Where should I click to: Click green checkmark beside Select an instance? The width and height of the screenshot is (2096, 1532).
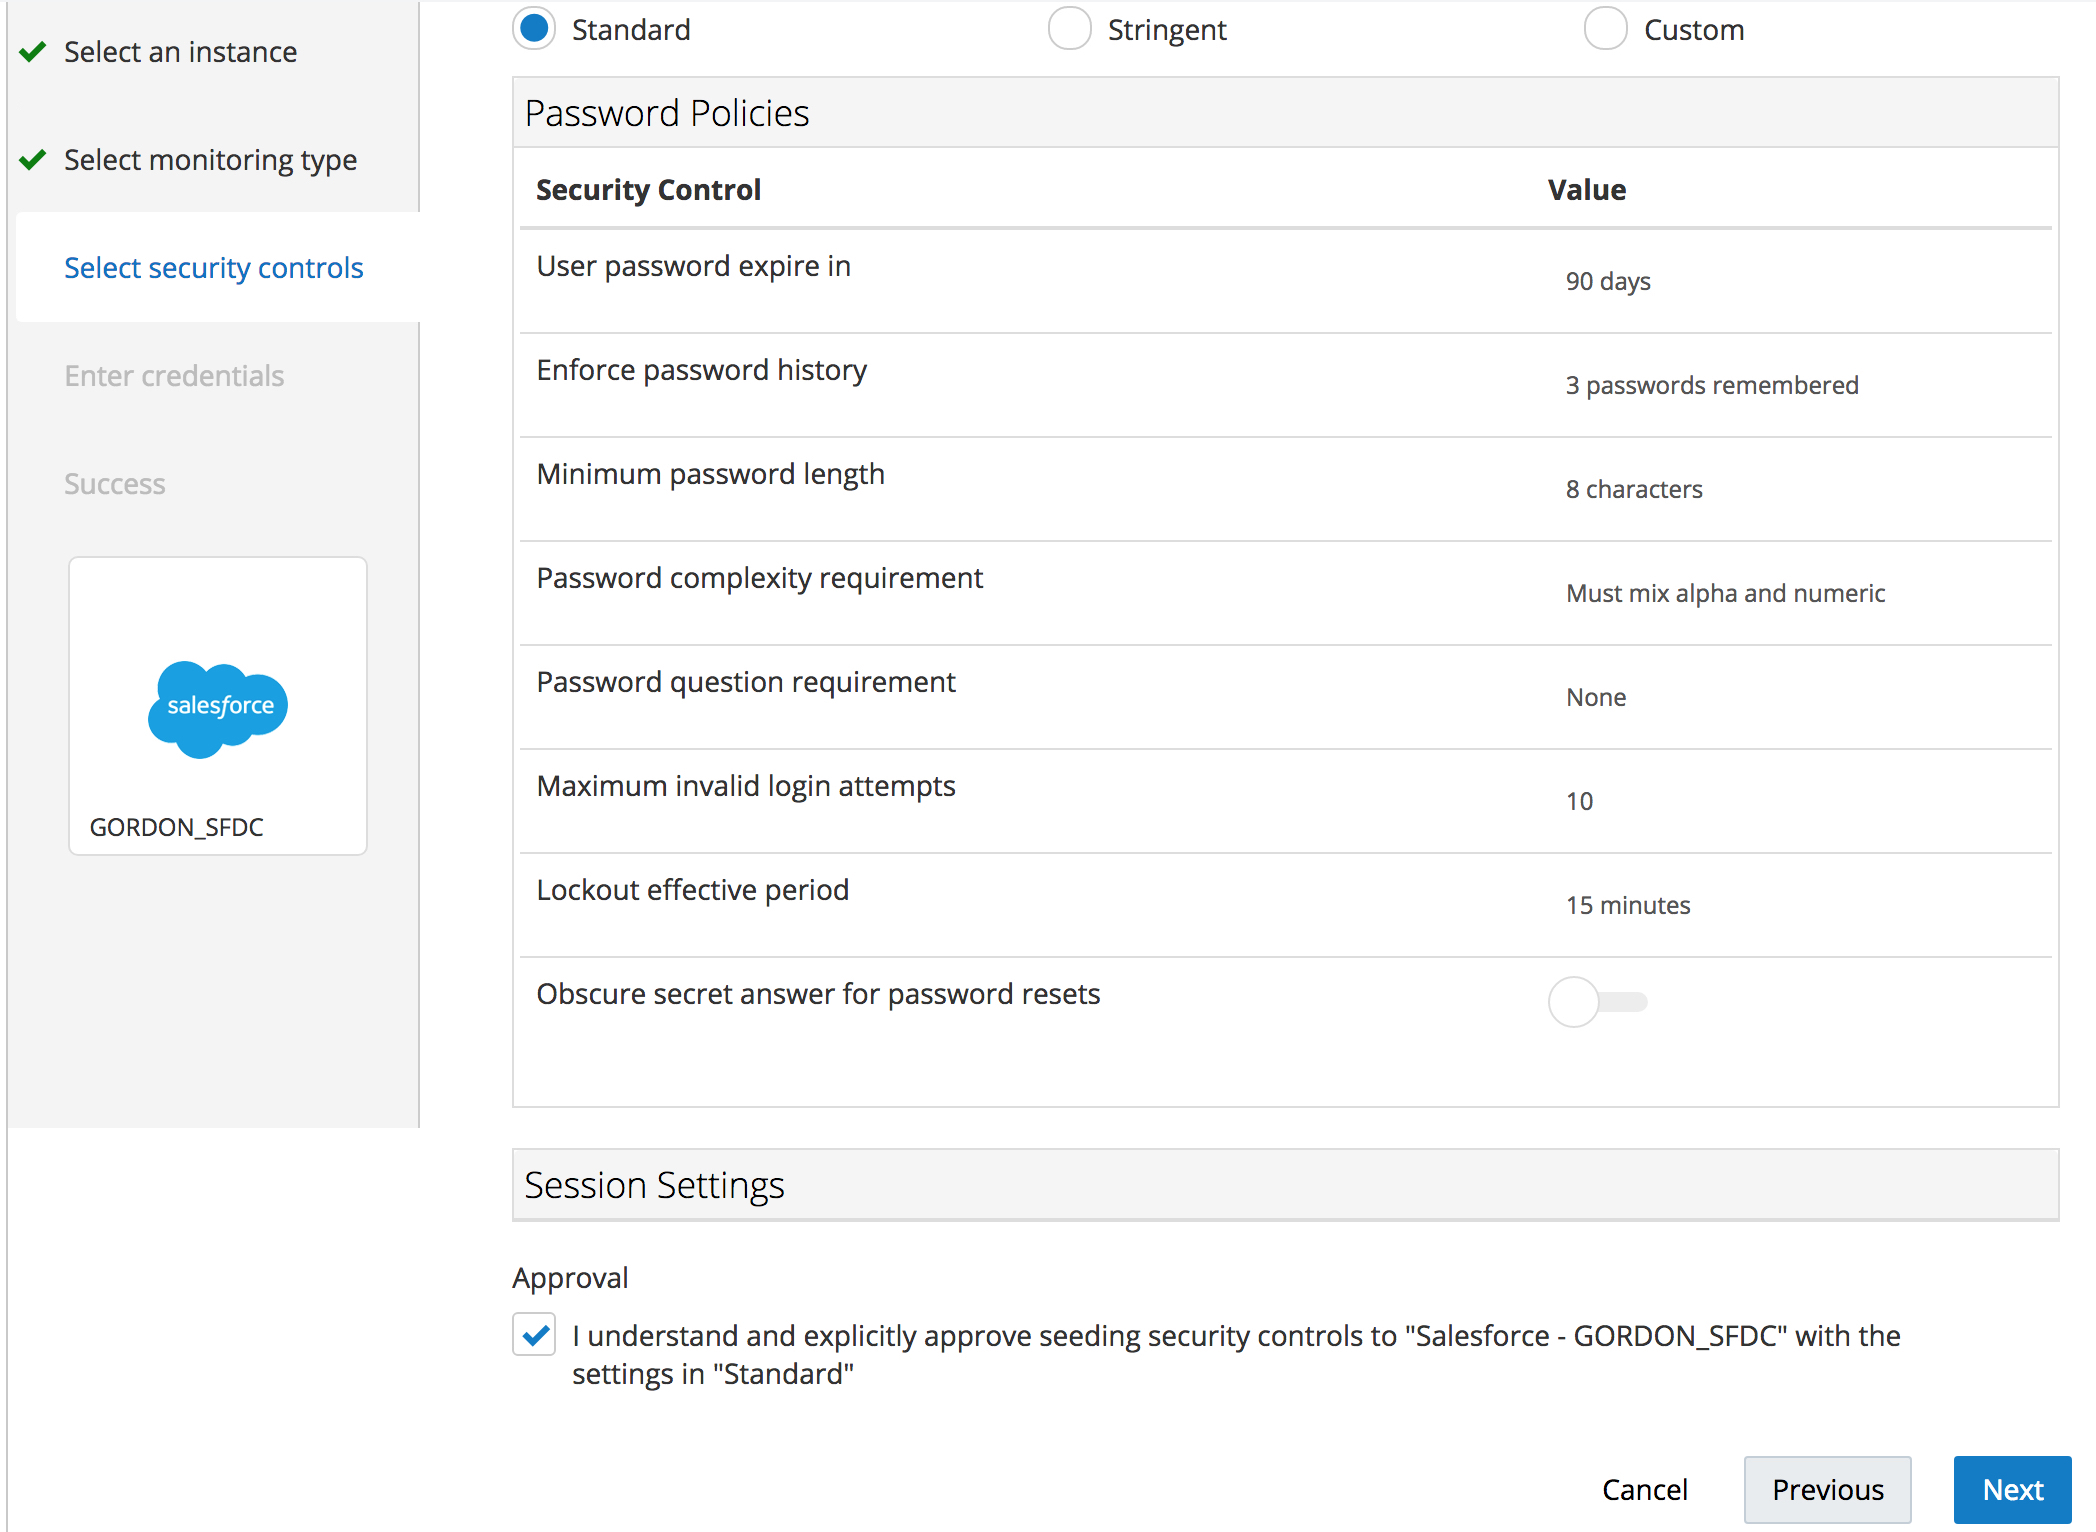[x=33, y=51]
